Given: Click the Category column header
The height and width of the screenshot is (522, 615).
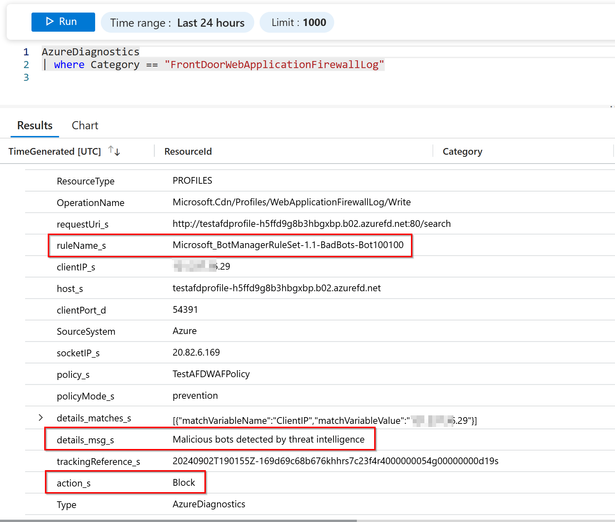Looking at the screenshot, I should point(462,151).
